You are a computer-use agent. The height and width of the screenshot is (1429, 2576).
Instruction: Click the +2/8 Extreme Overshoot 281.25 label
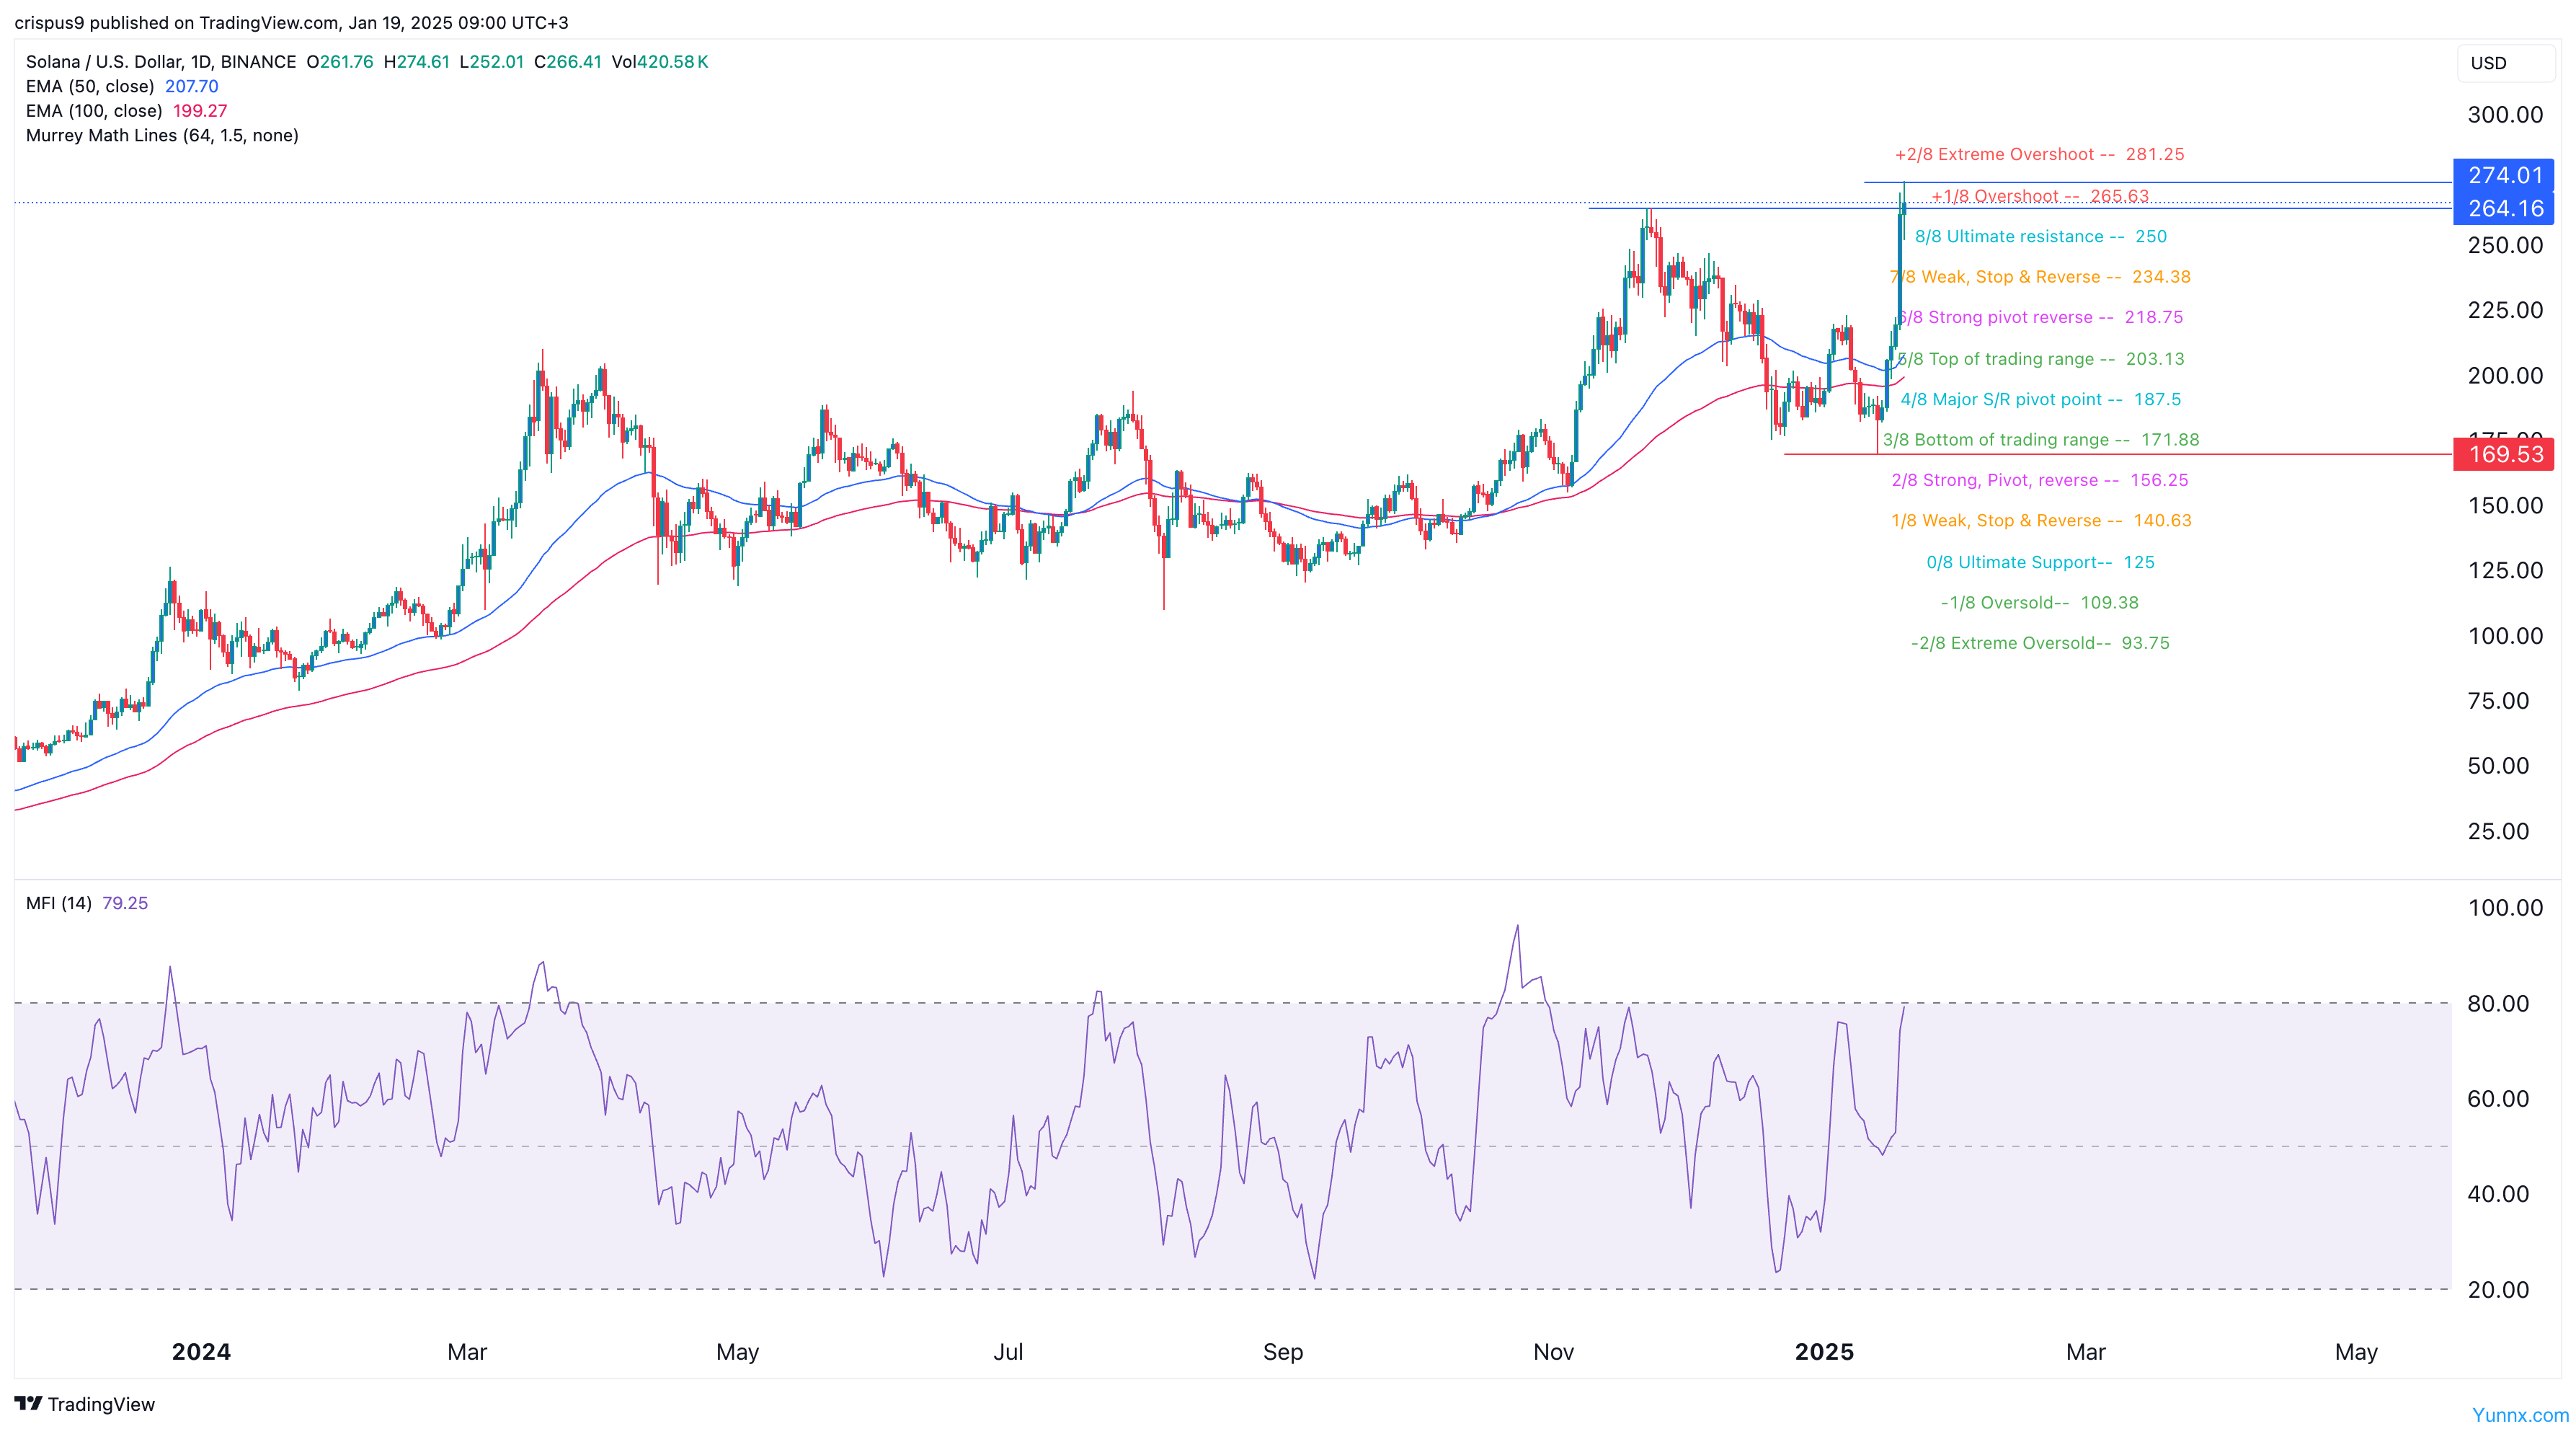2039,154
